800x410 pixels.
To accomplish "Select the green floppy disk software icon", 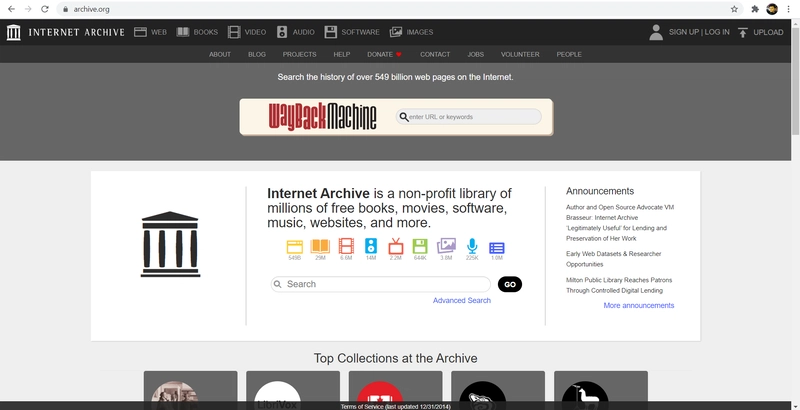I will (421, 246).
